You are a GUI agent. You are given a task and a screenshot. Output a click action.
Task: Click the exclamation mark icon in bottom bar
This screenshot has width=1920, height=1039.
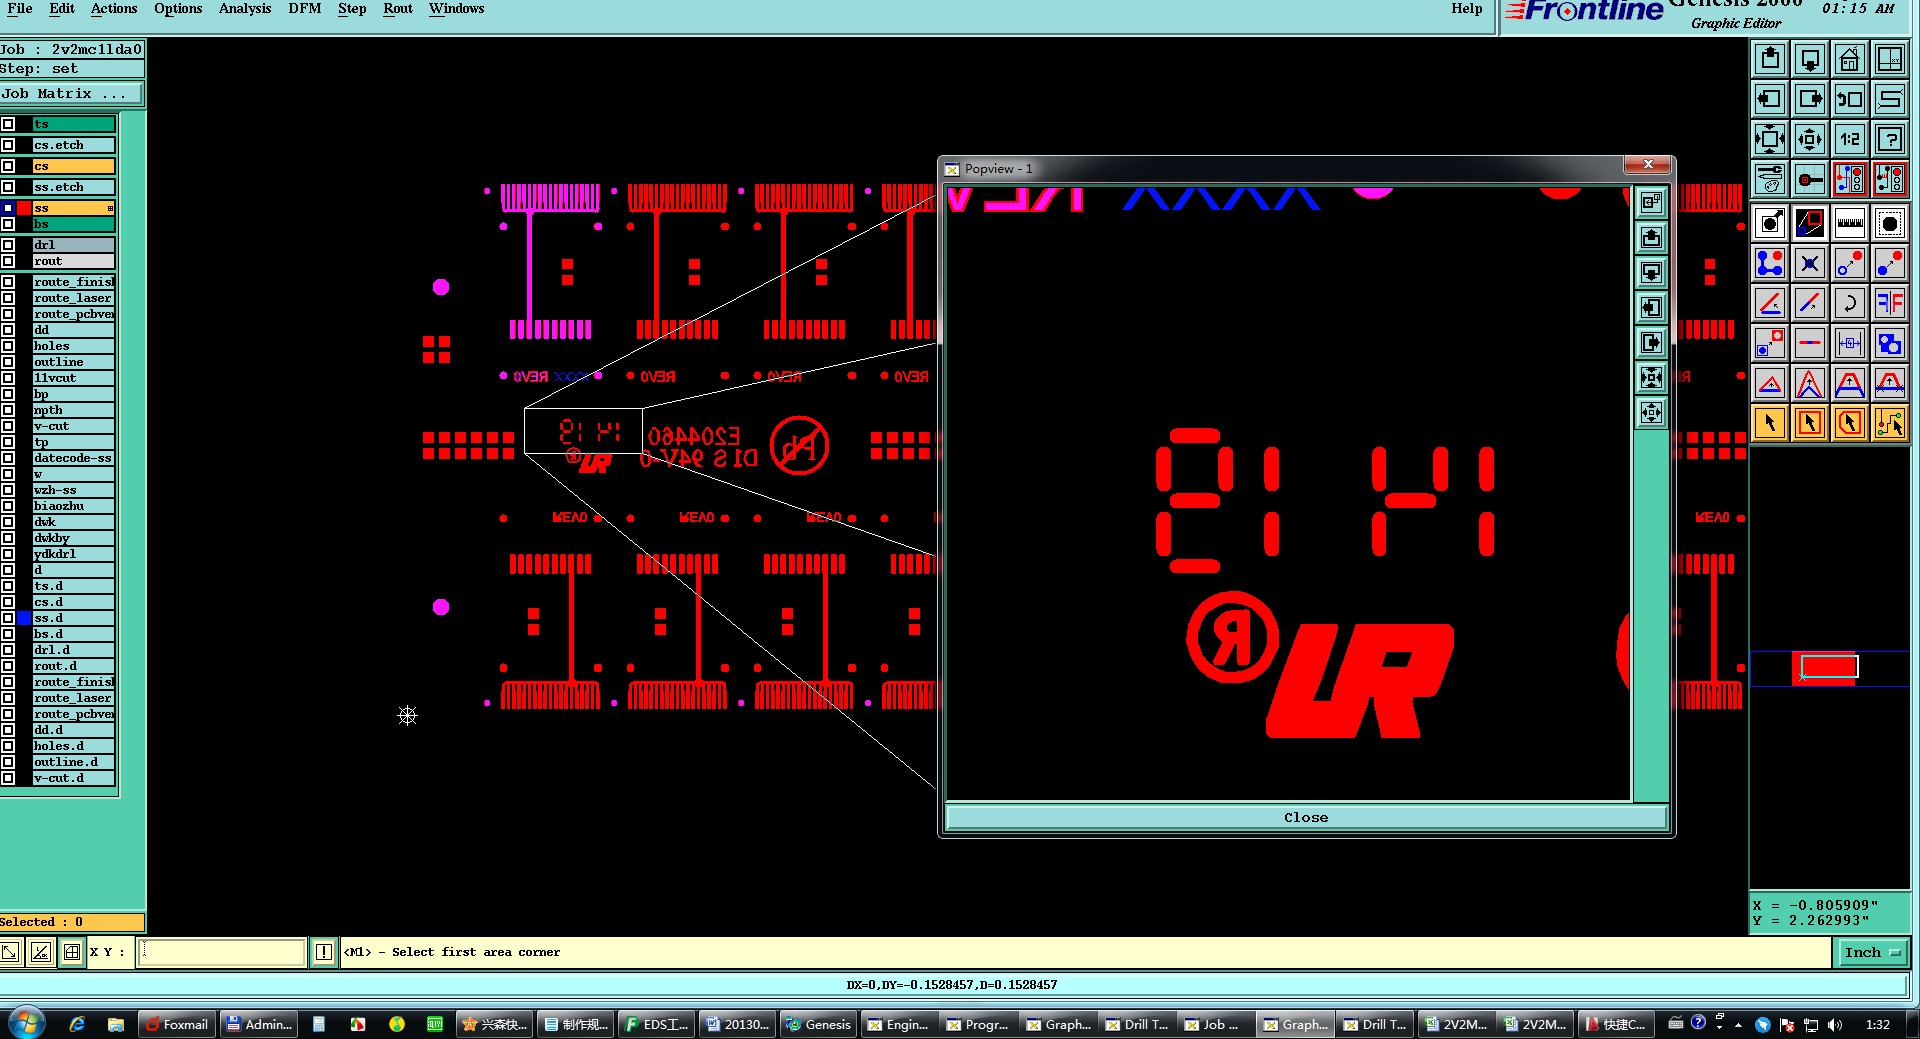324,952
